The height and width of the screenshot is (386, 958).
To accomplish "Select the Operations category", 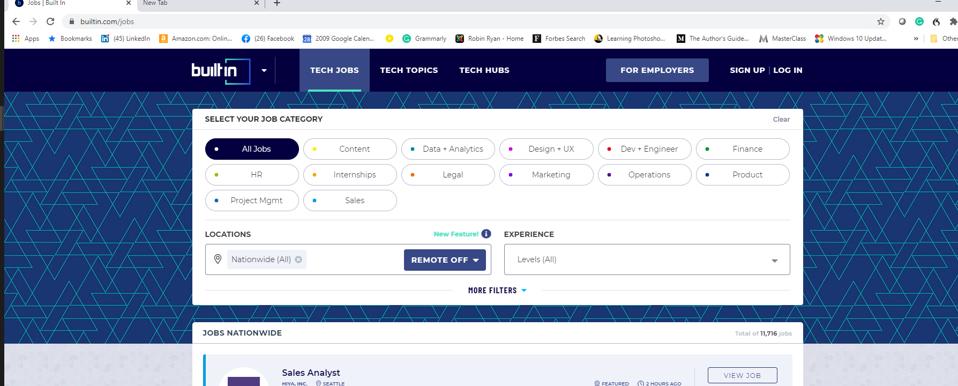I will pos(645,175).
